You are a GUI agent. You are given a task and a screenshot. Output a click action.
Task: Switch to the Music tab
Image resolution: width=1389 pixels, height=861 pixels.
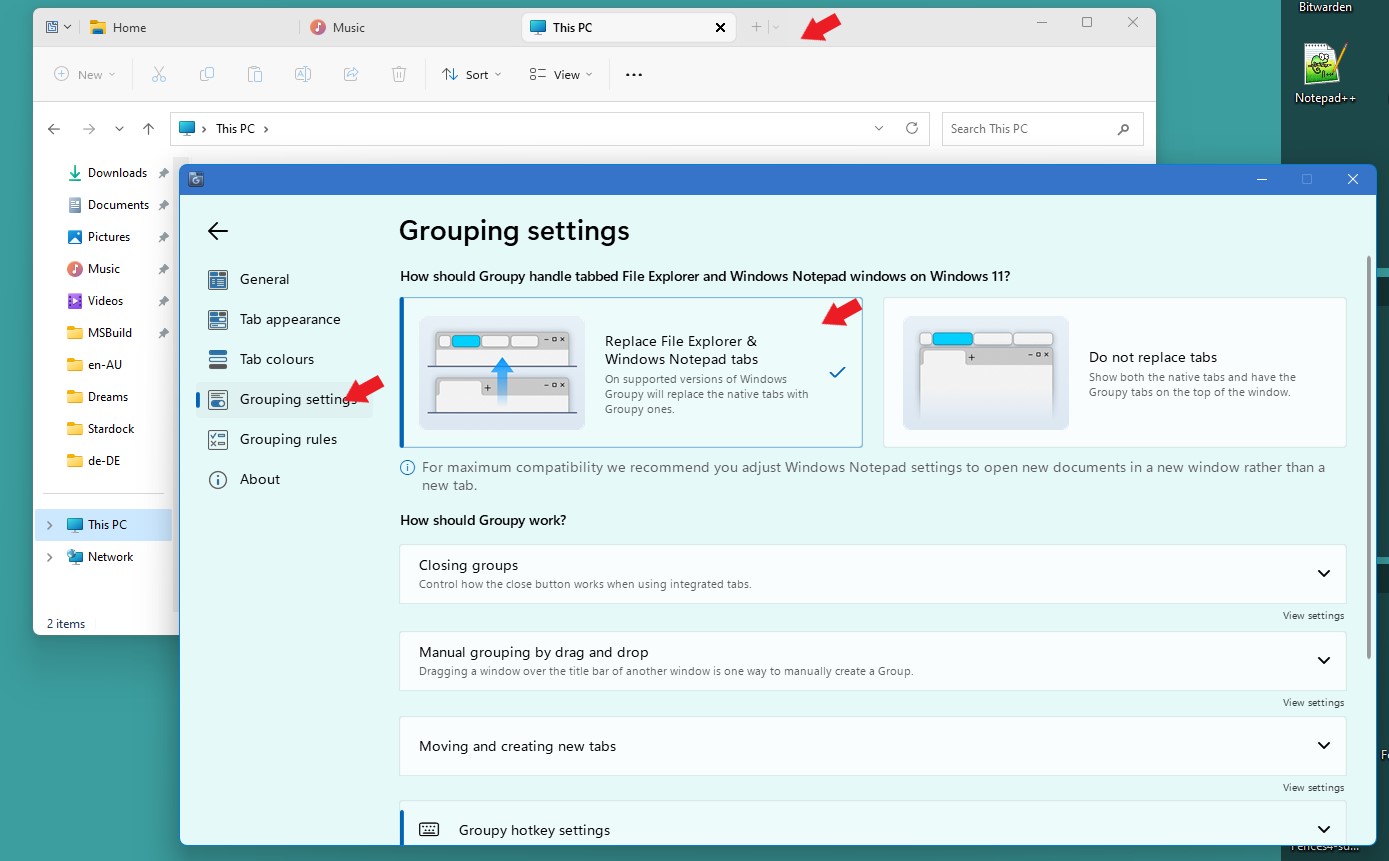click(x=348, y=28)
